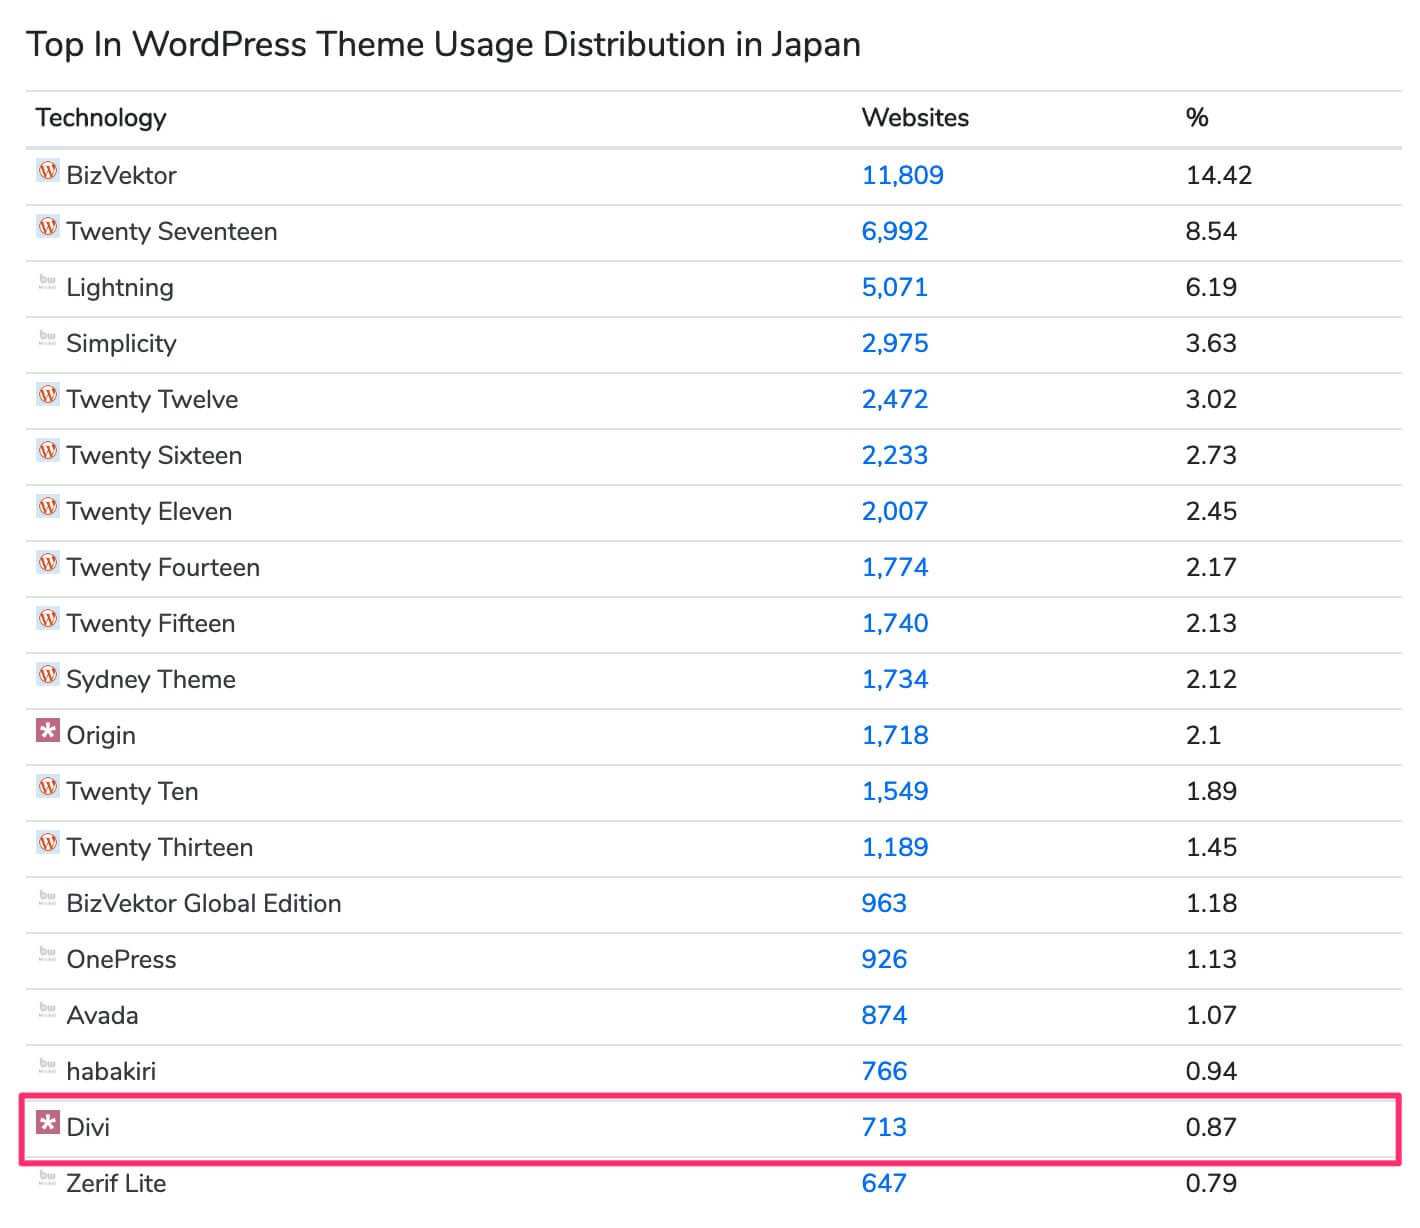Select the OnePress theme name

(121, 959)
